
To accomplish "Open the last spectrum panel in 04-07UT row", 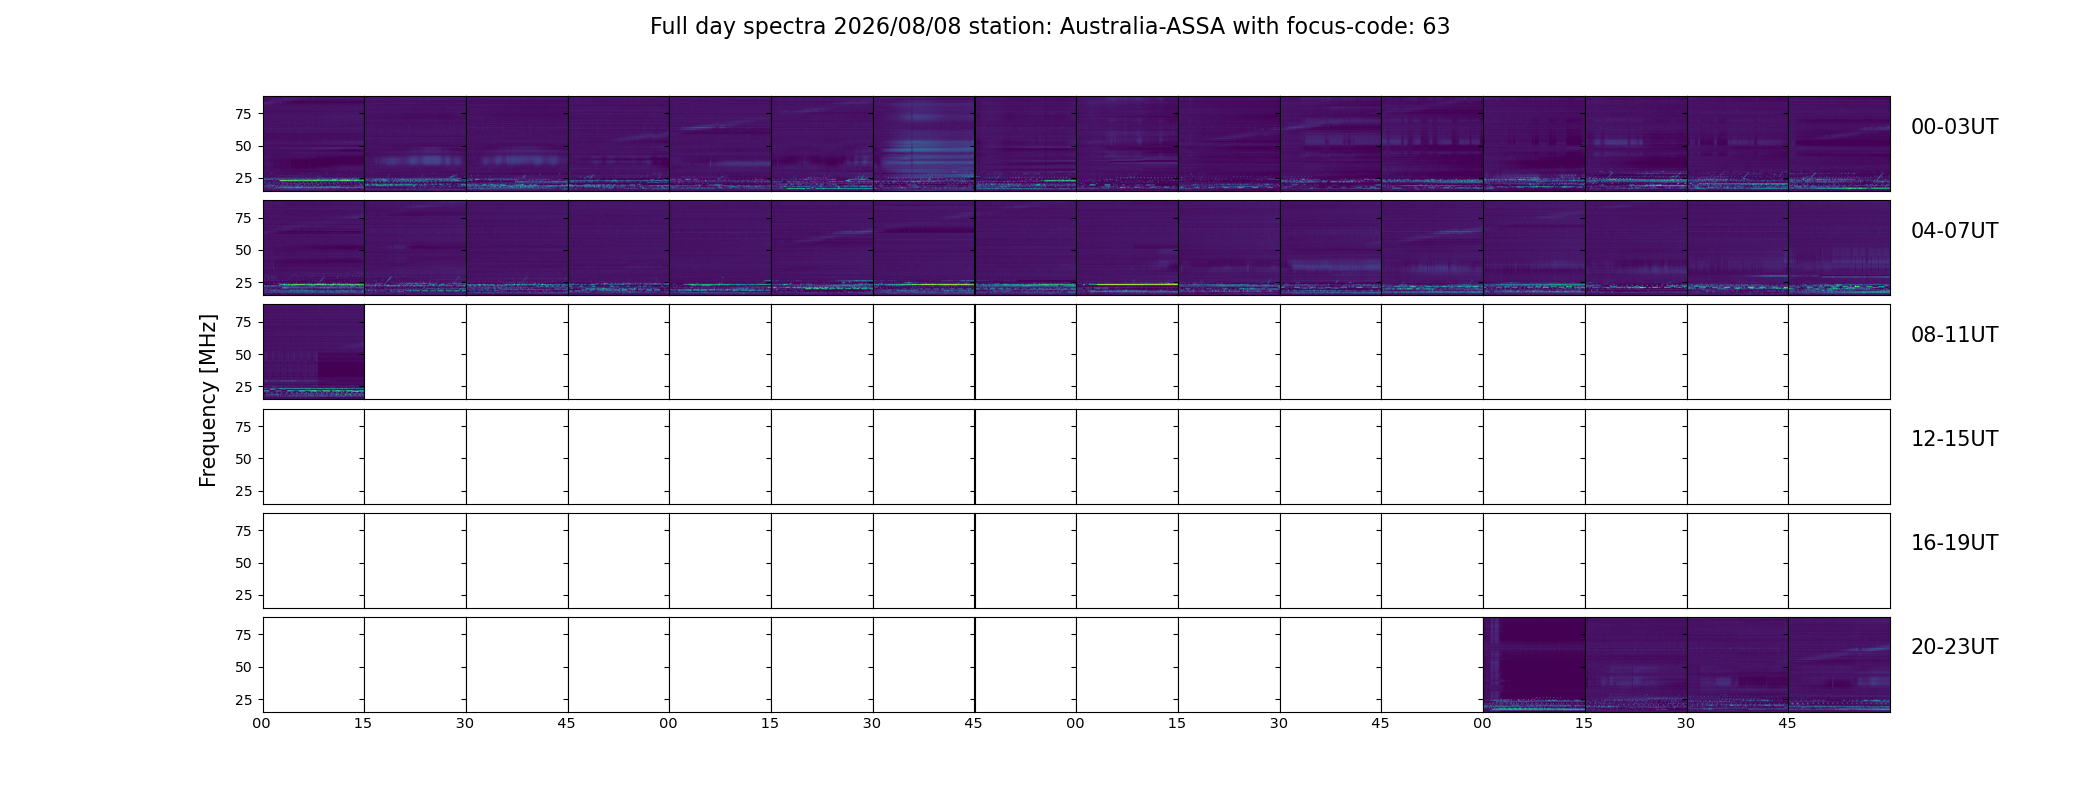I will click(1840, 248).
